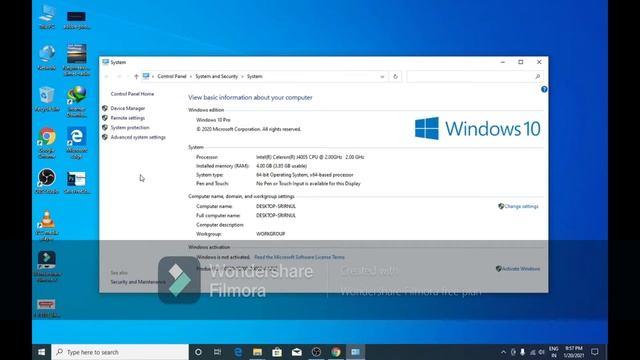640x360 pixels.
Task: Click the Control Panel breadcrumb
Action: [x=172, y=76]
